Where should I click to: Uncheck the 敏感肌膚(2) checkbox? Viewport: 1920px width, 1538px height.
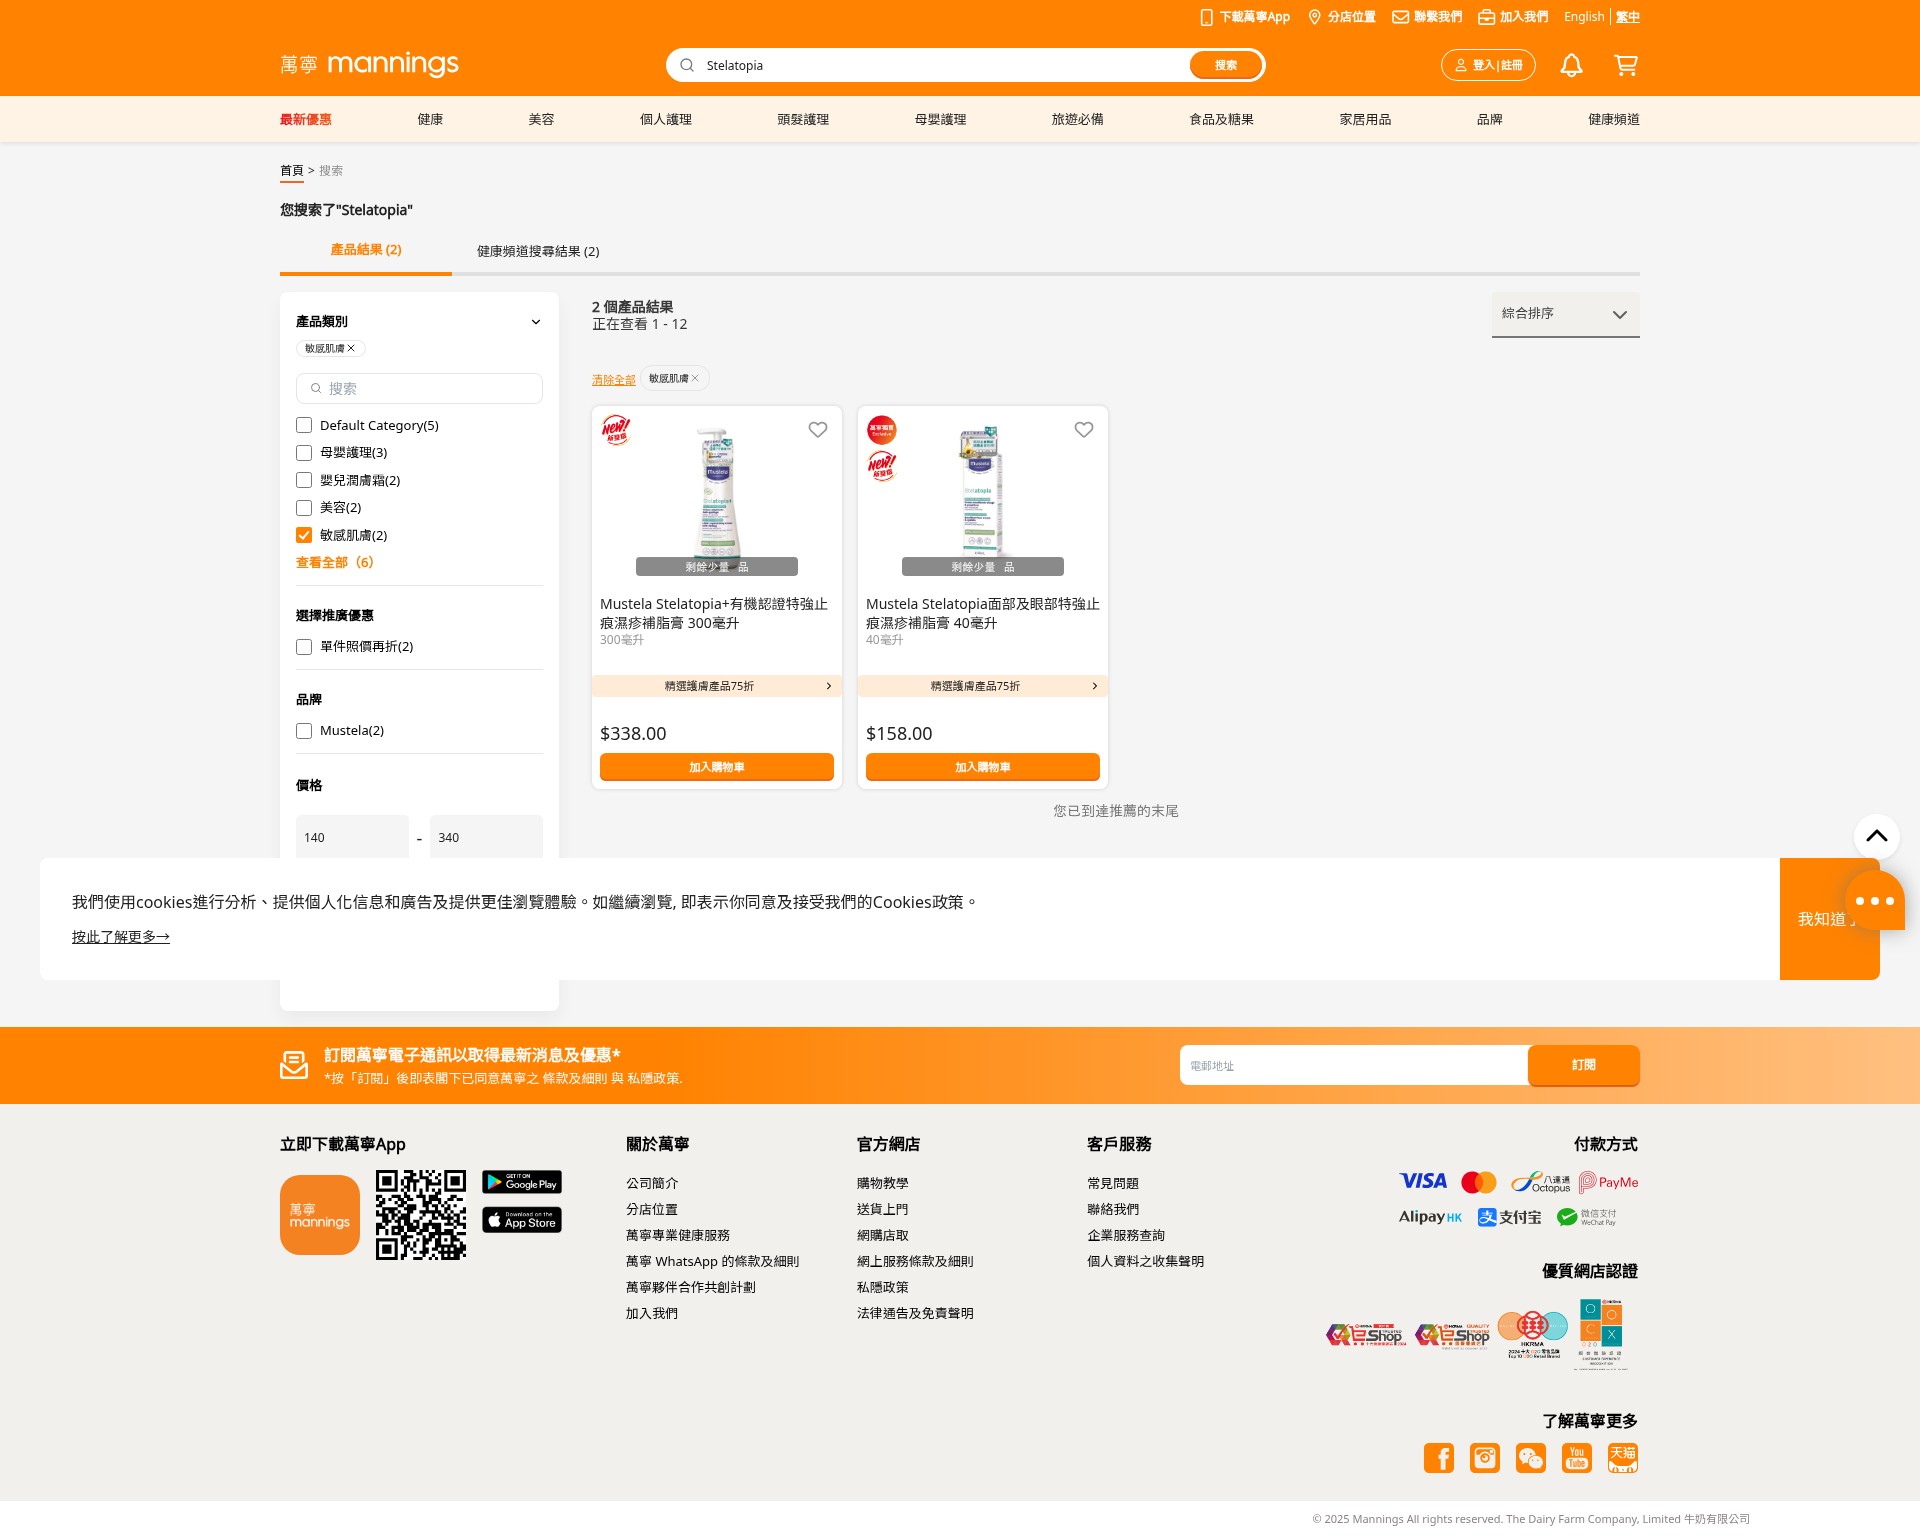(x=304, y=535)
